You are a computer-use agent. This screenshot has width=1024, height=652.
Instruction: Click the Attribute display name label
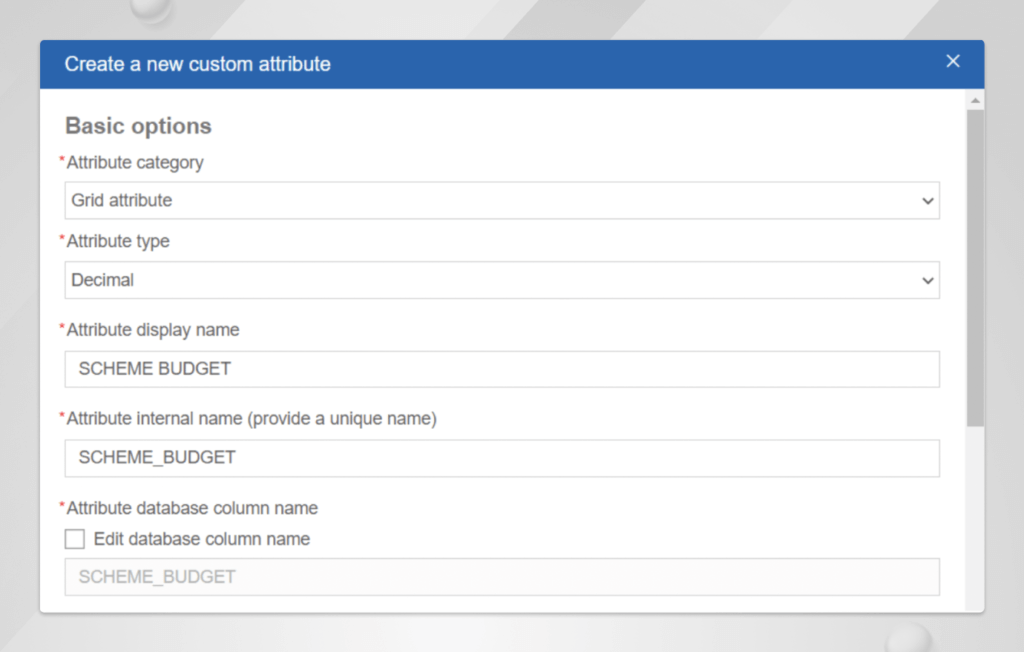click(153, 329)
